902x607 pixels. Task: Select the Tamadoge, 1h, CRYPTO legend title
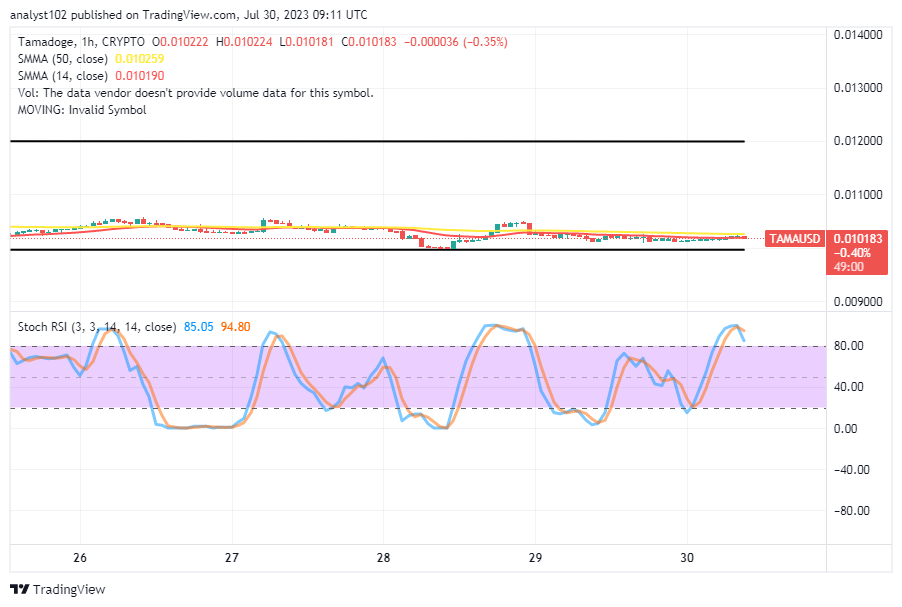(x=81, y=42)
